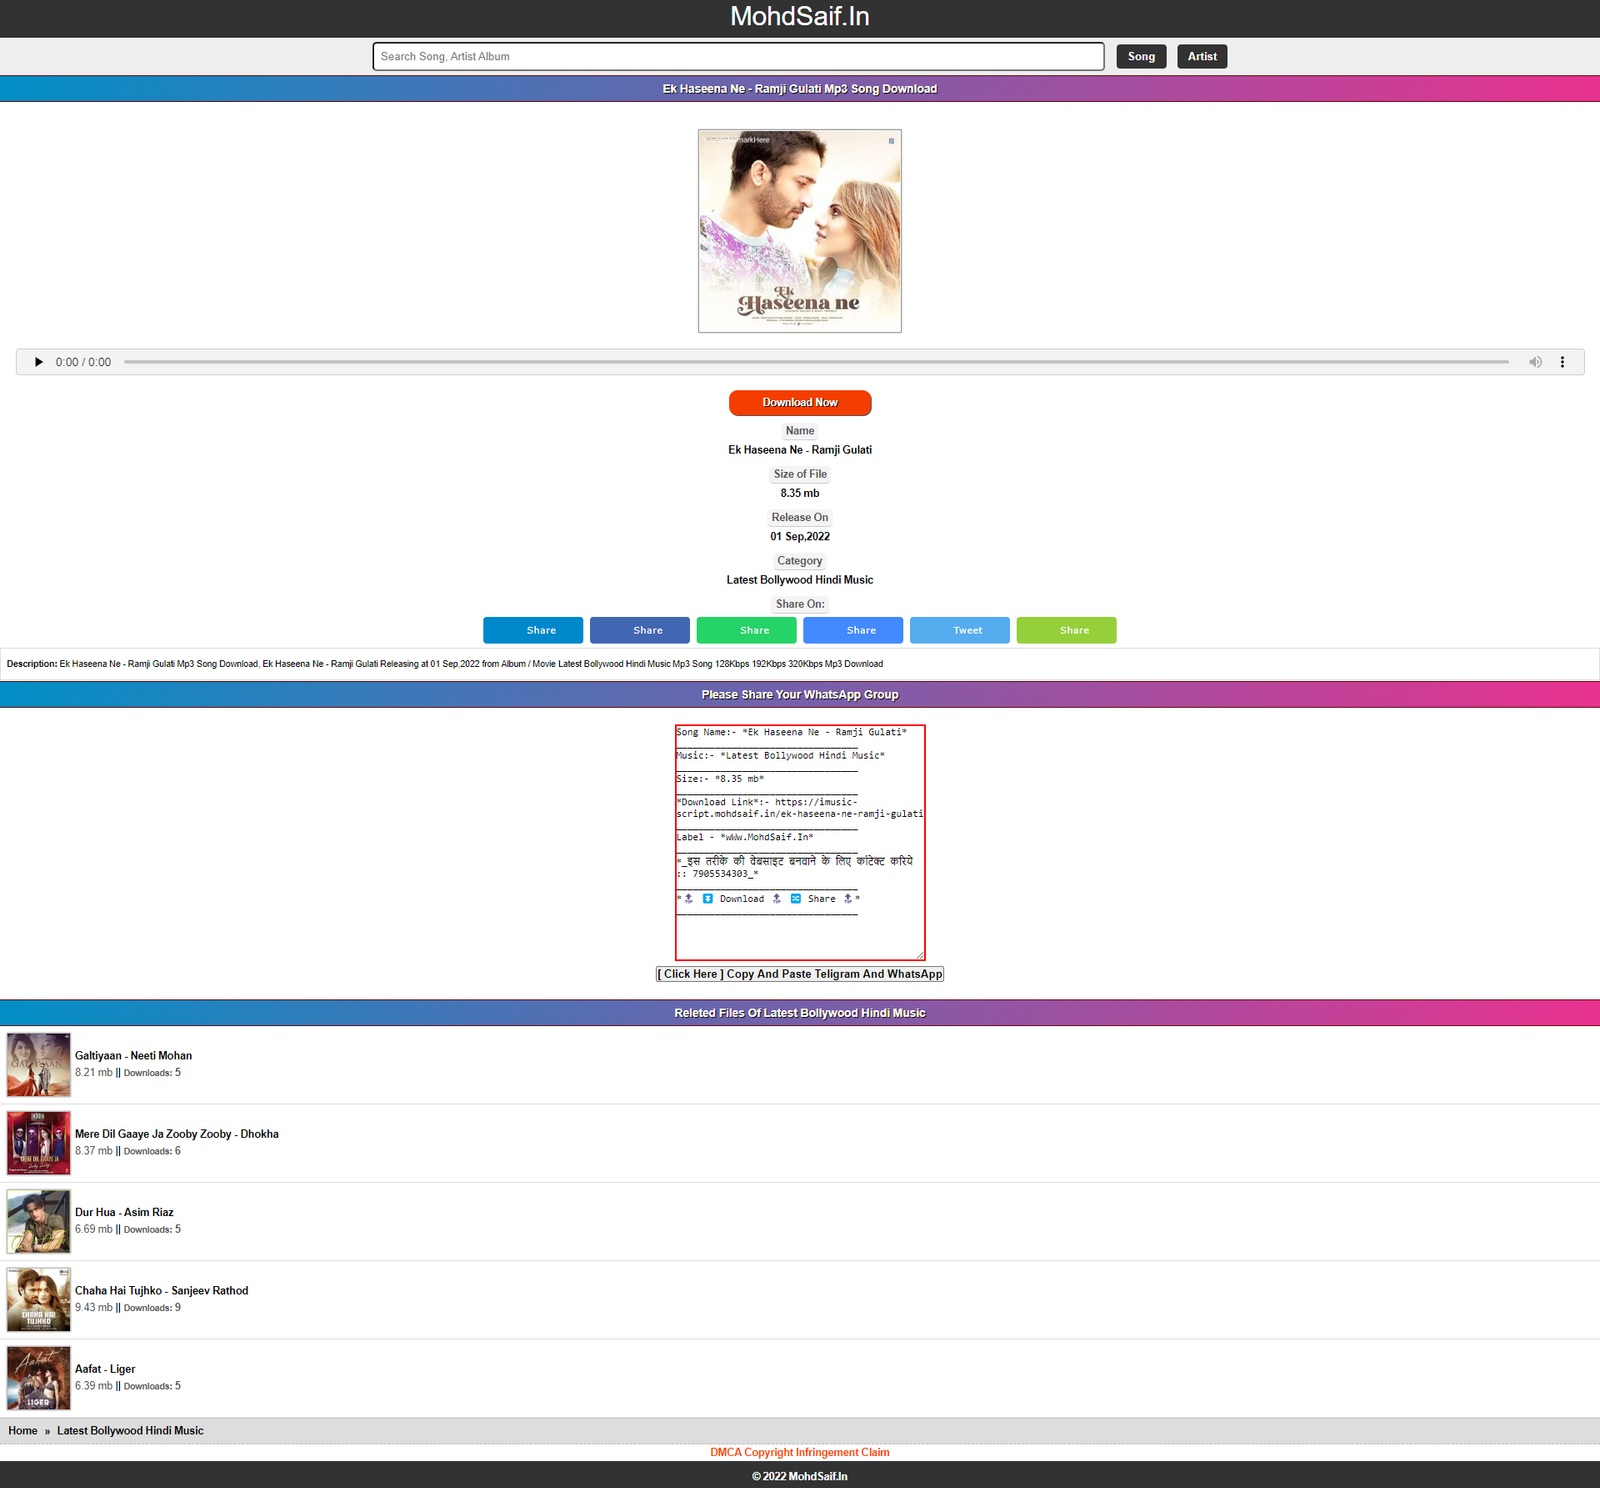This screenshot has height=1488, width=1600.
Task: Switch search mode to Song
Action: (1141, 56)
